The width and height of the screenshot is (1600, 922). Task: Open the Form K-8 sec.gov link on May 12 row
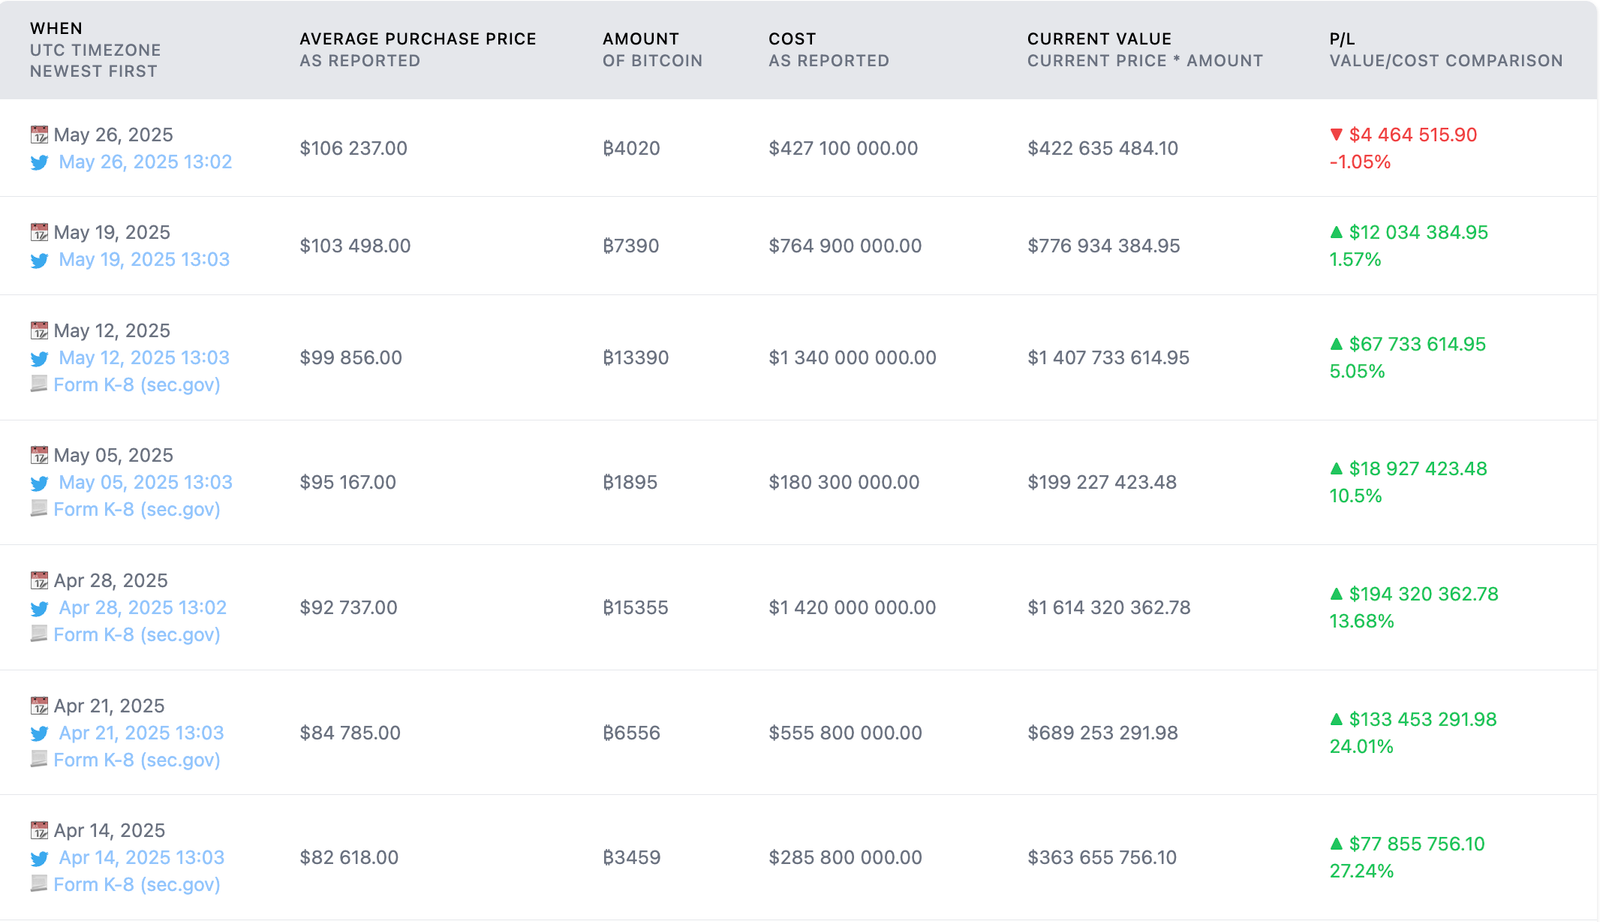click(137, 384)
